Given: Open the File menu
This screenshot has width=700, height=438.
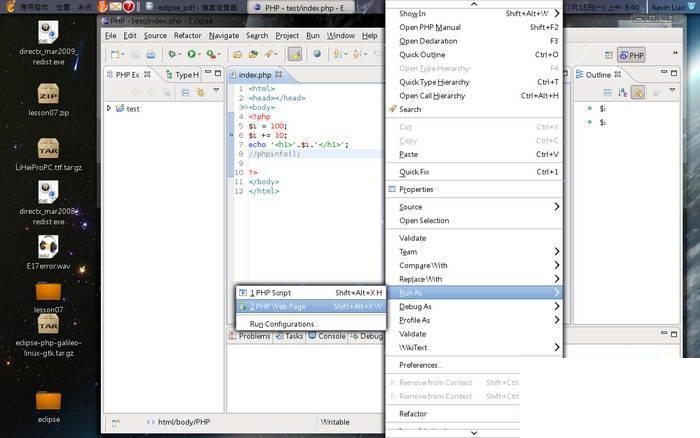Looking at the screenshot, I should click(110, 36).
